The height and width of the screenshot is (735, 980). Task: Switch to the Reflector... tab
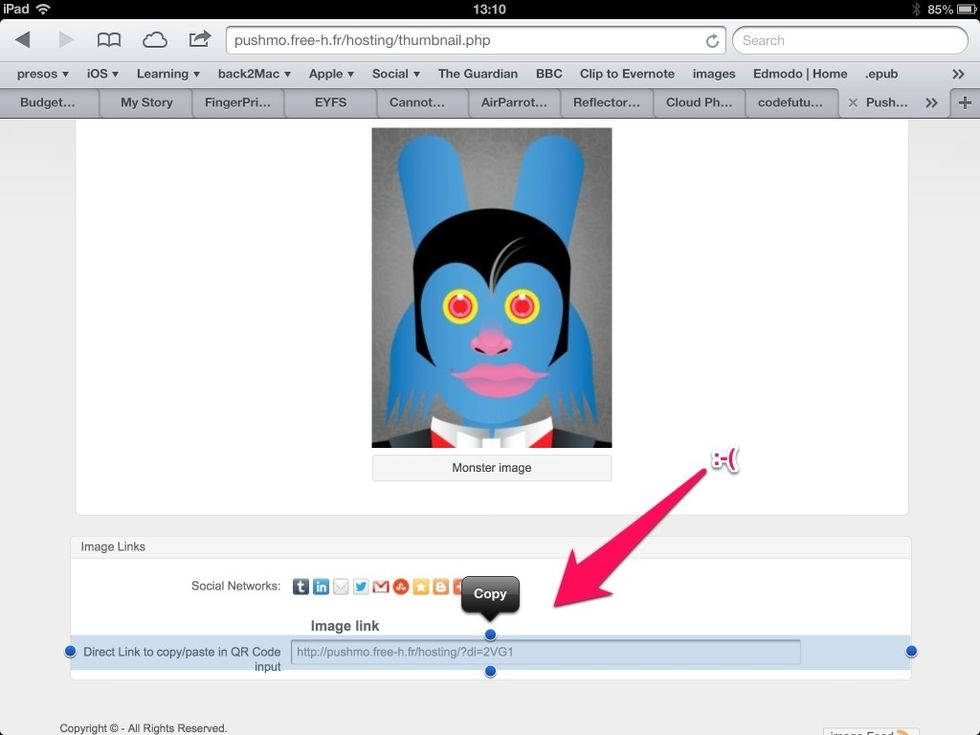click(606, 102)
